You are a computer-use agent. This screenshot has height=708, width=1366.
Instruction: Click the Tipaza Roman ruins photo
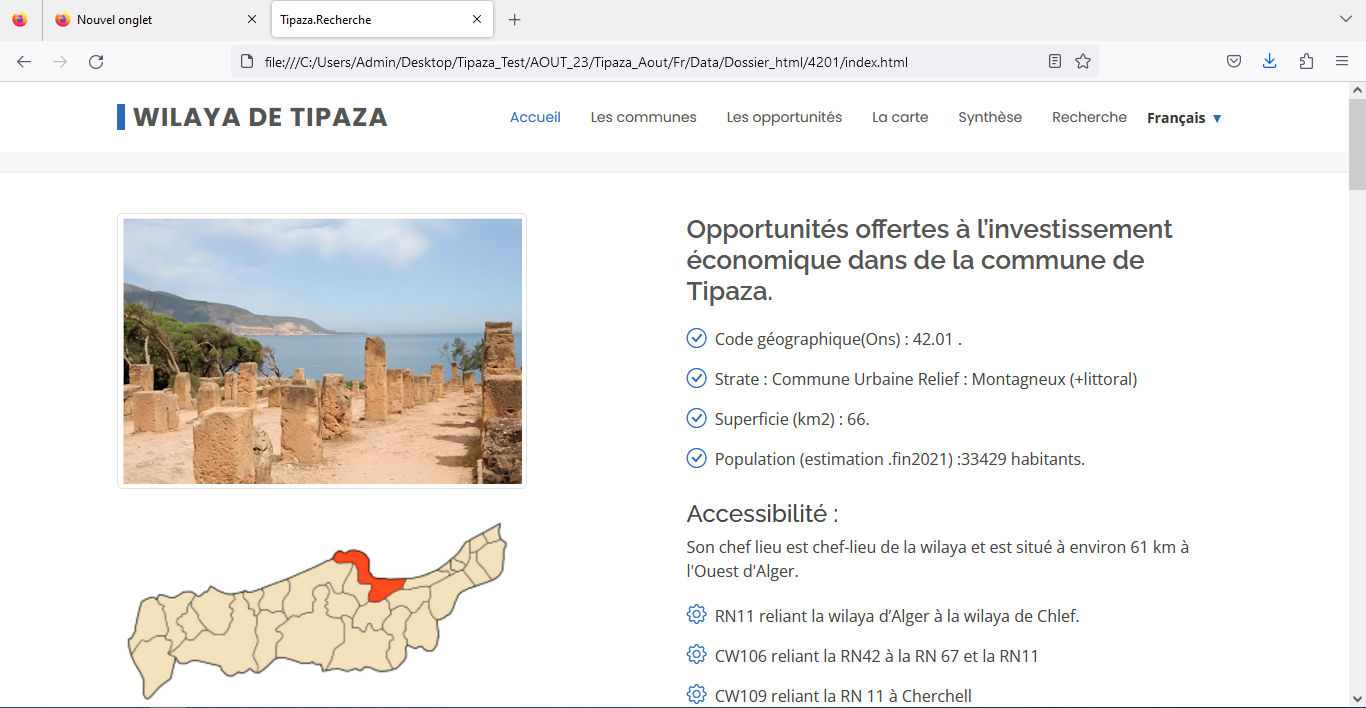(x=322, y=351)
